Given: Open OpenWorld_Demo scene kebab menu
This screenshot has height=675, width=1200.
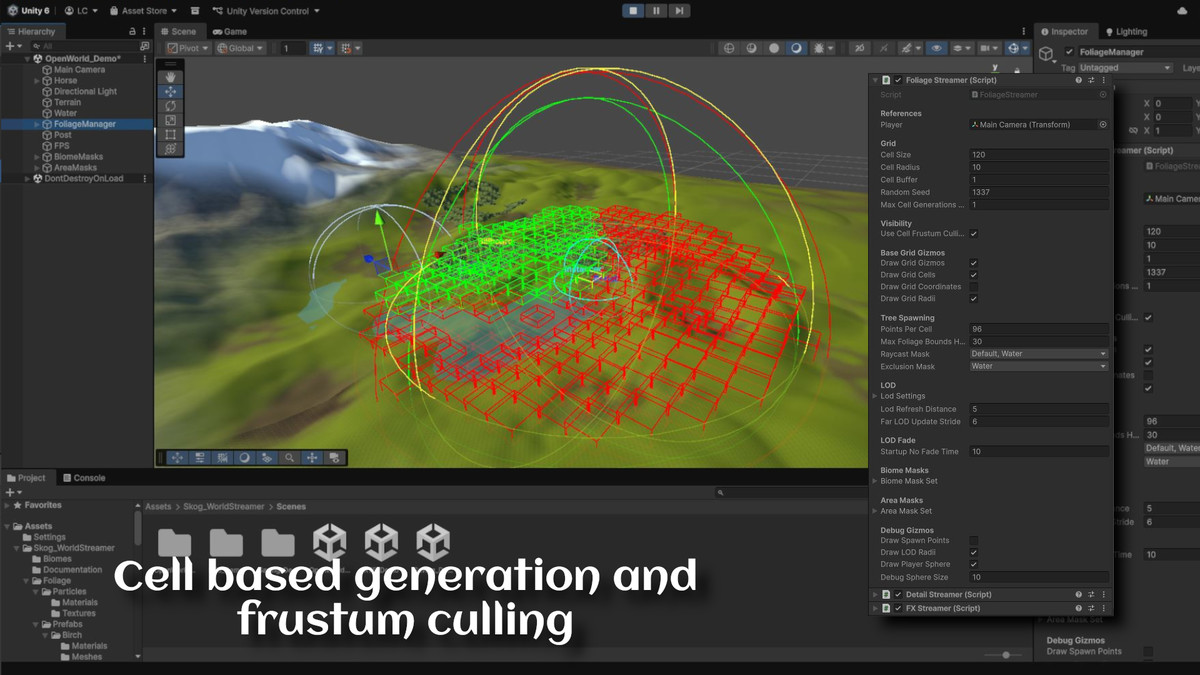Looking at the screenshot, I should 145,59.
